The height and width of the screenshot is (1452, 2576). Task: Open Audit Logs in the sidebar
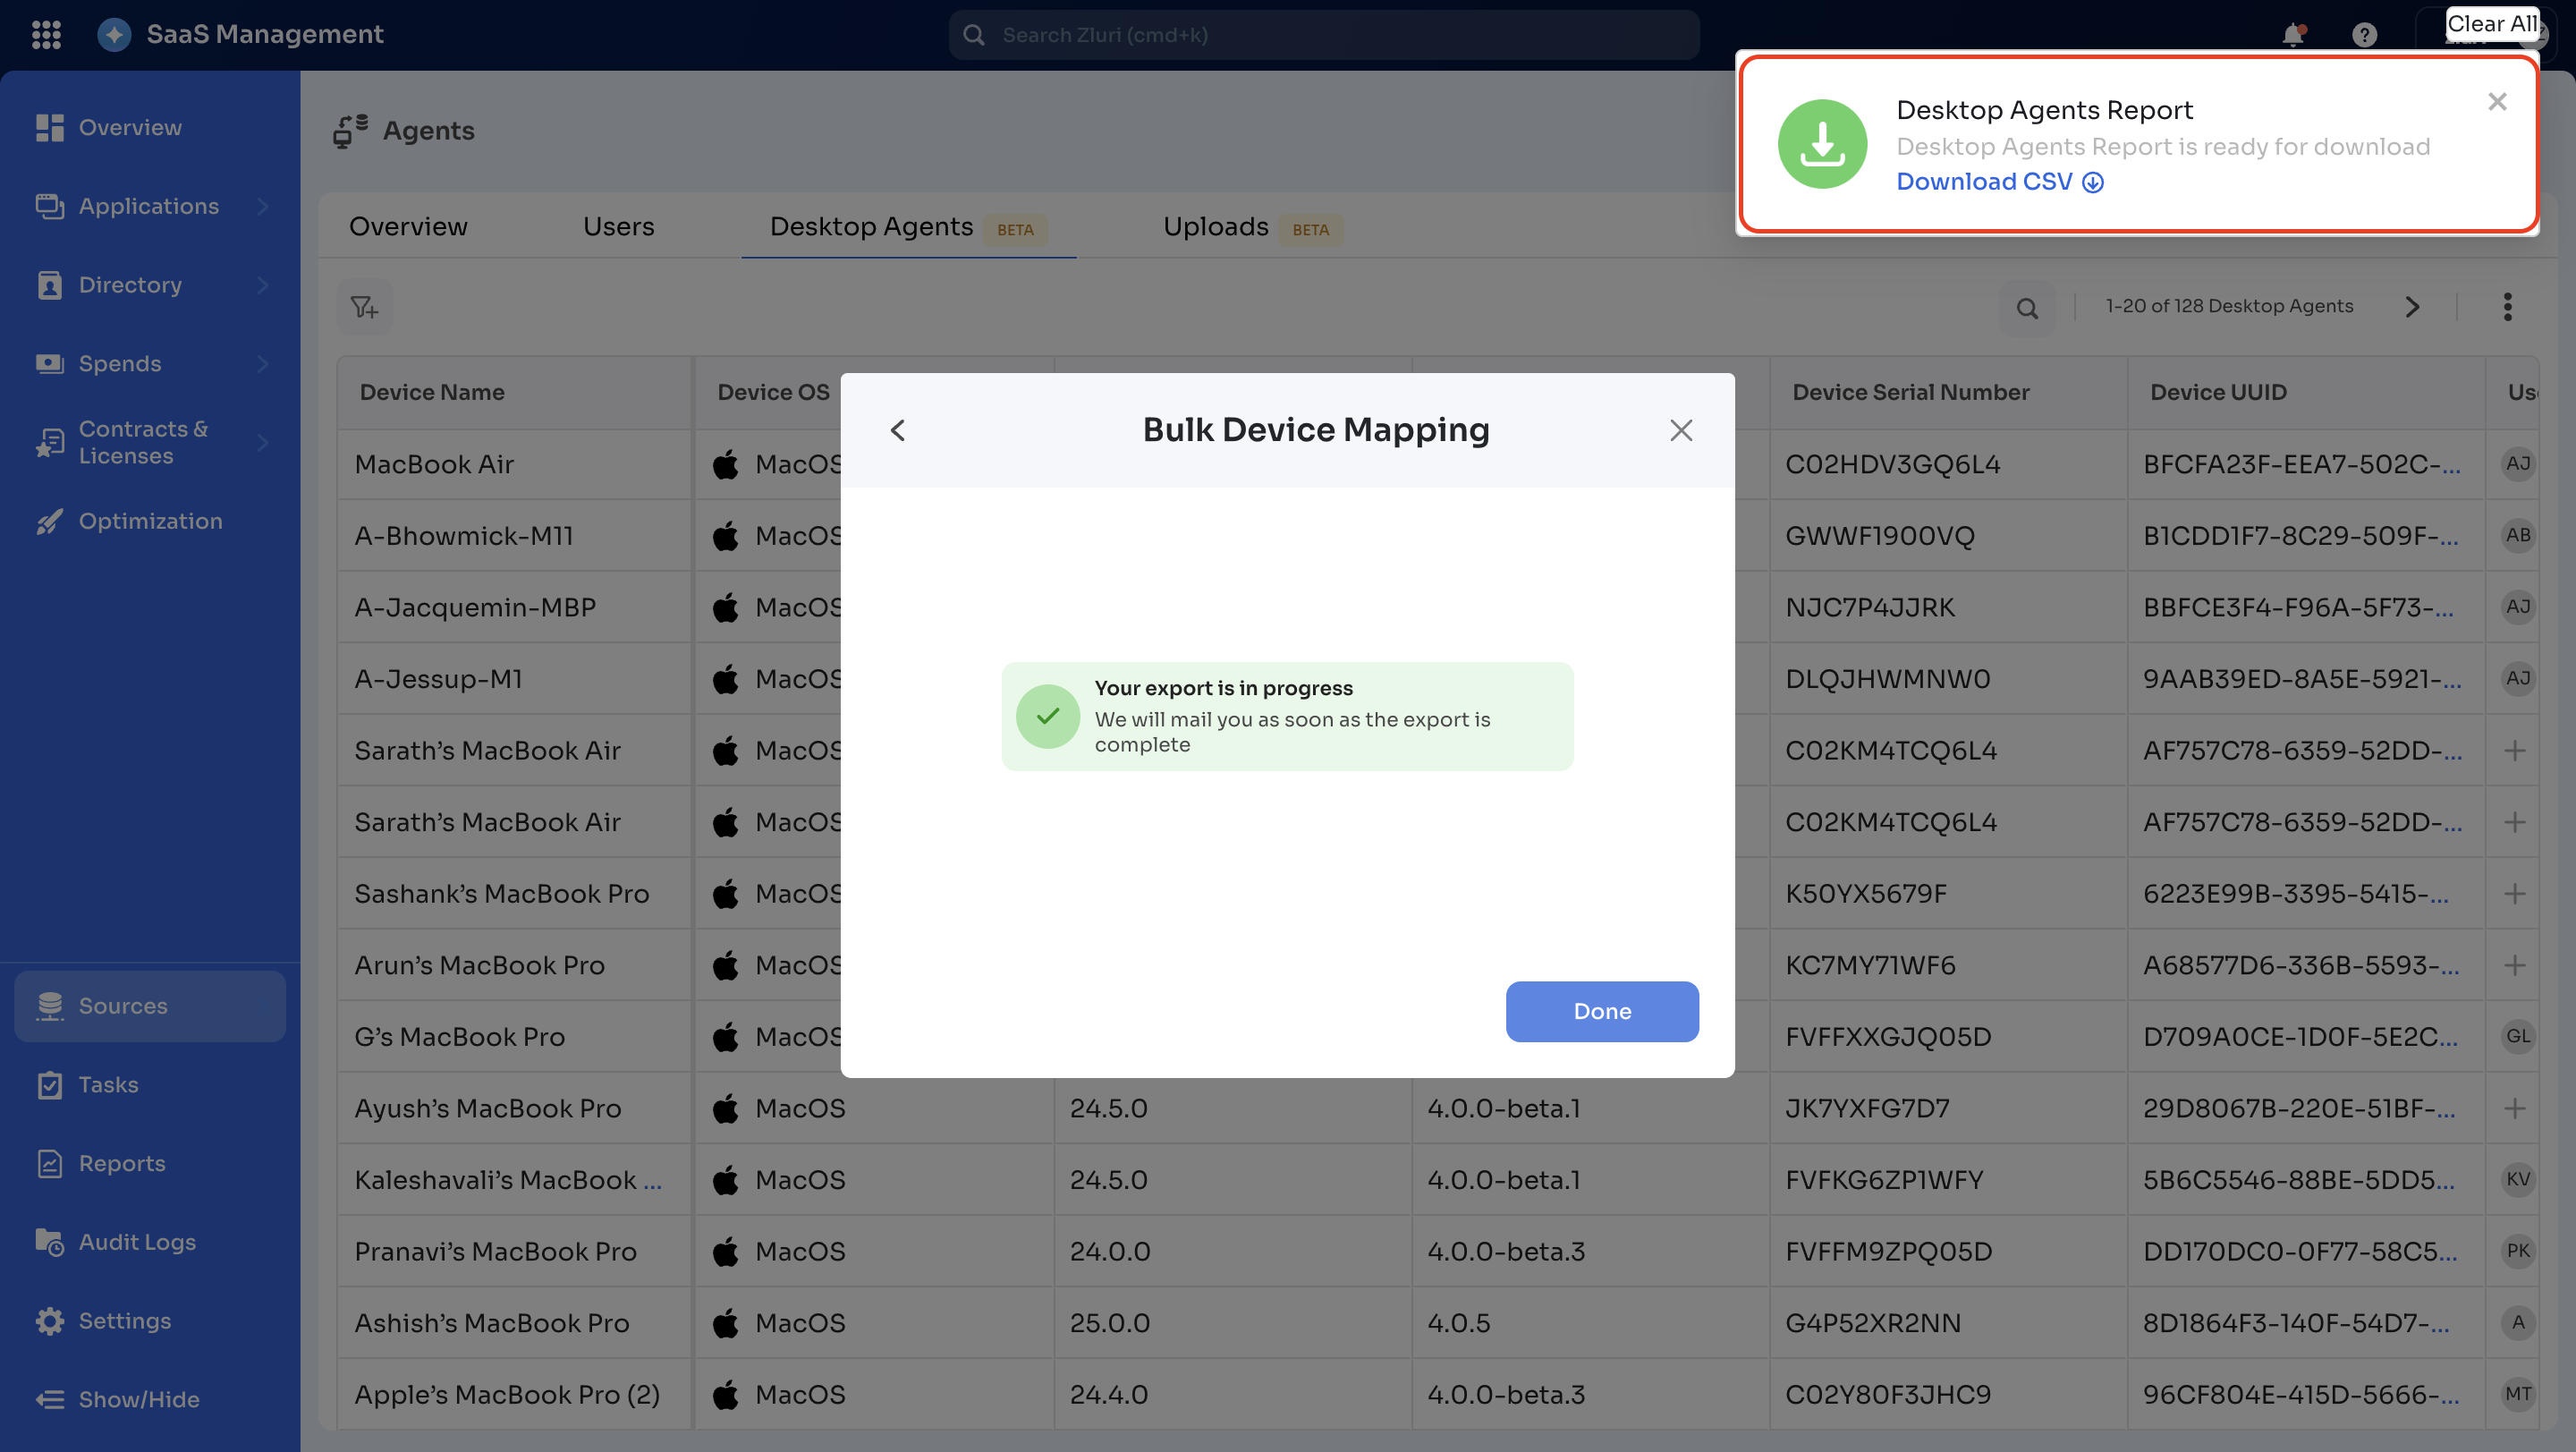point(137,1242)
